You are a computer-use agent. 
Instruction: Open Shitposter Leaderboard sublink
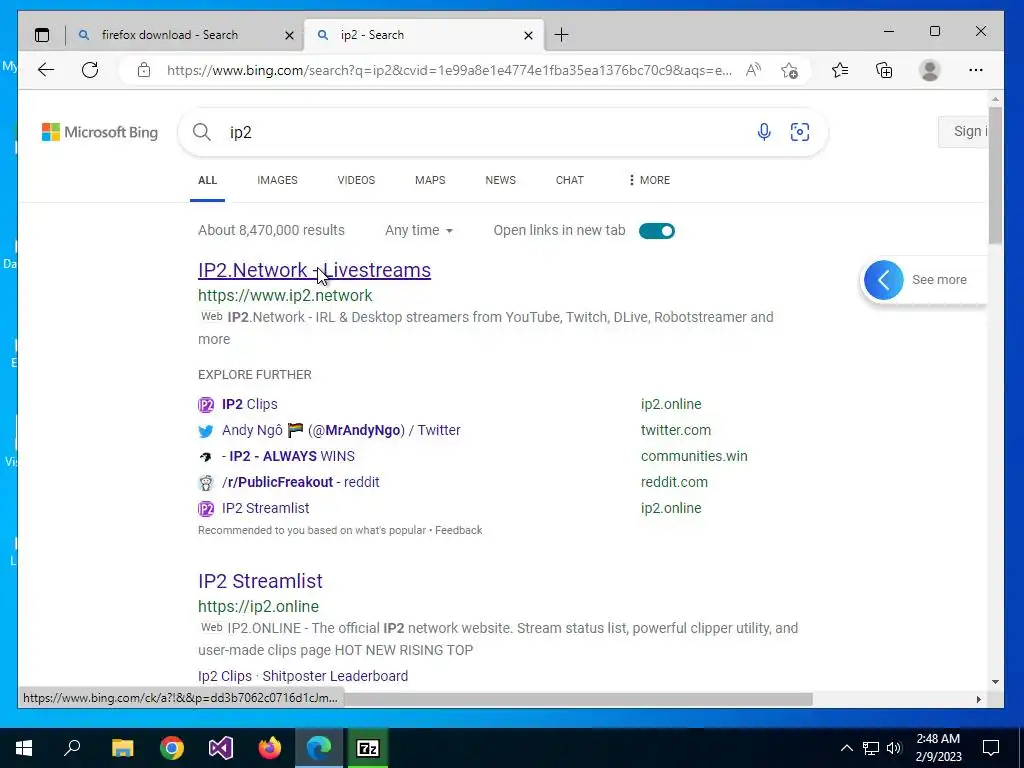coord(335,676)
